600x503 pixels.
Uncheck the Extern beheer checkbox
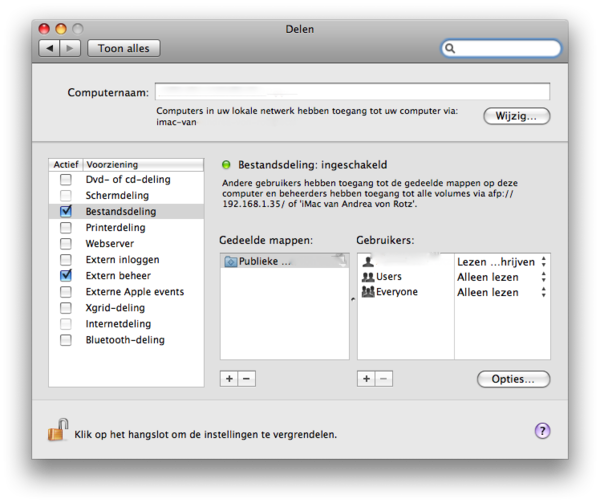click(66, 275)
